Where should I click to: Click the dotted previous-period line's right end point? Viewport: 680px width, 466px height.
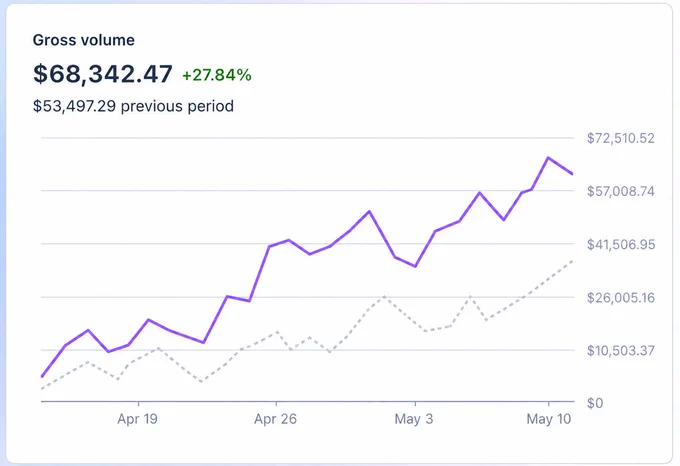(x=572, y=261)
